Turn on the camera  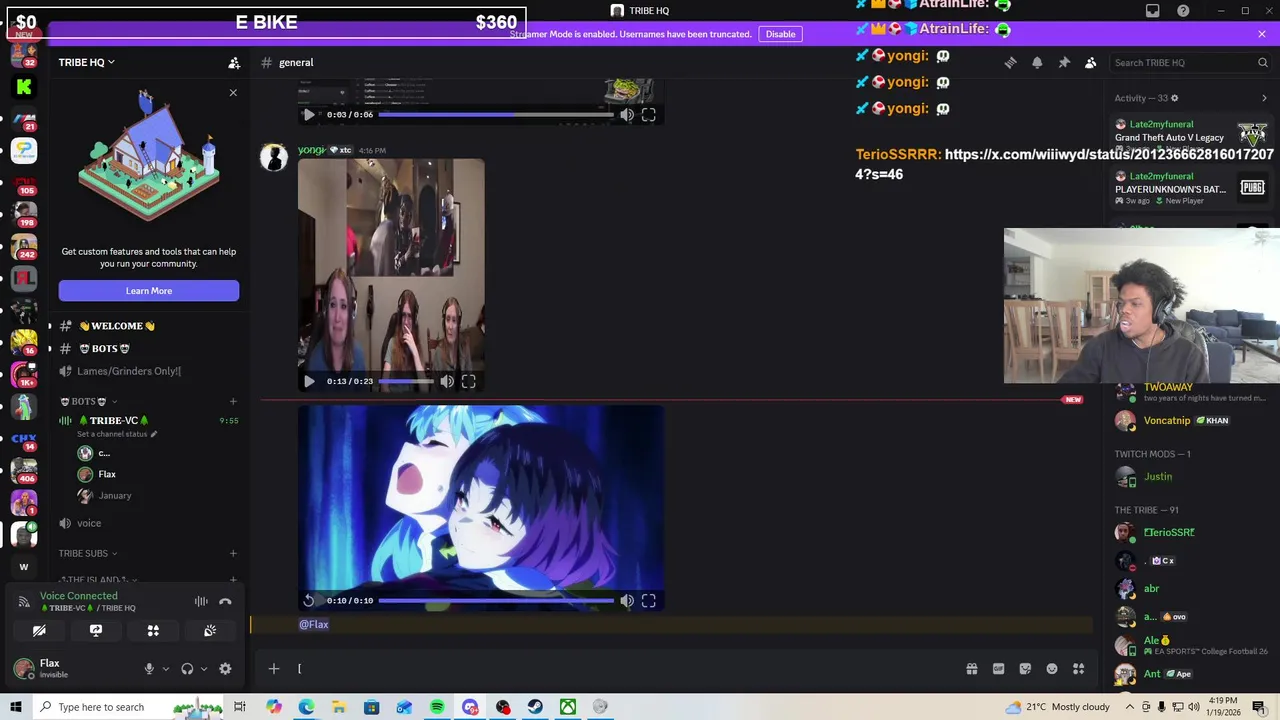[x=39, y=631]
